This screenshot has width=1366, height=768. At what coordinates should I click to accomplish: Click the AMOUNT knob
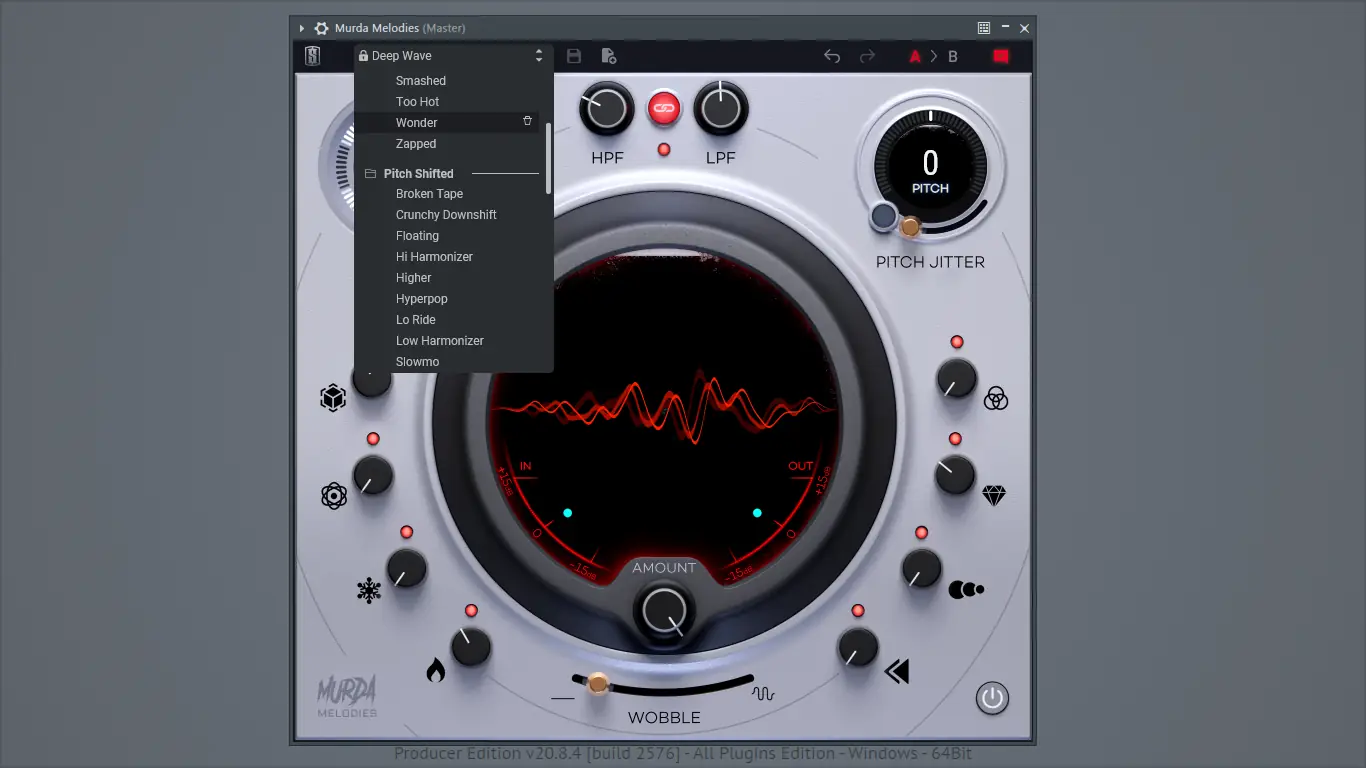664,610
